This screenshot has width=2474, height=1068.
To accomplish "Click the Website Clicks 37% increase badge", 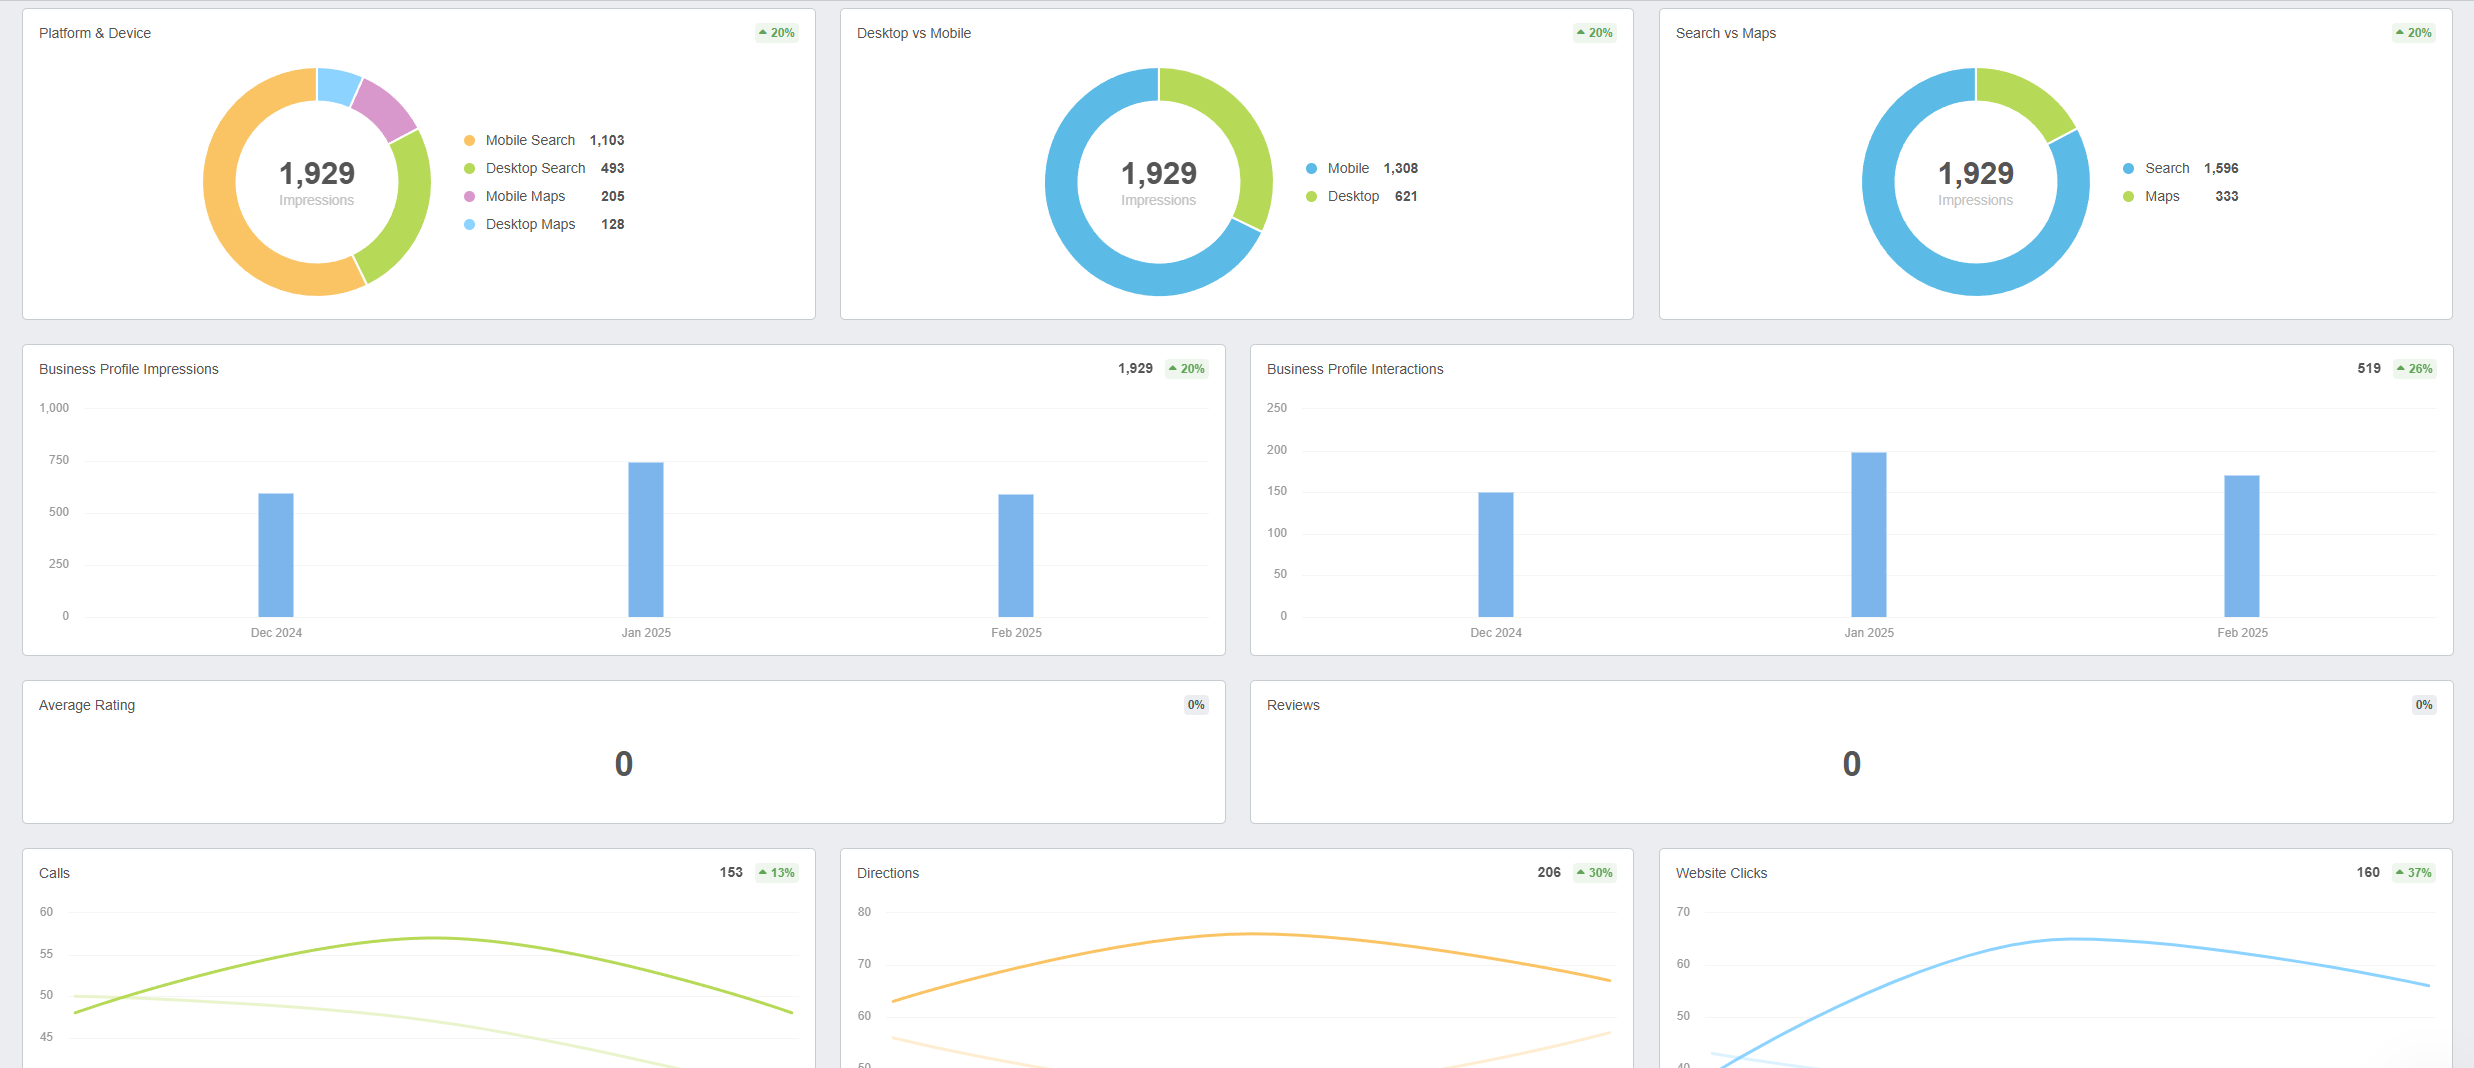I will [2414, 873].
